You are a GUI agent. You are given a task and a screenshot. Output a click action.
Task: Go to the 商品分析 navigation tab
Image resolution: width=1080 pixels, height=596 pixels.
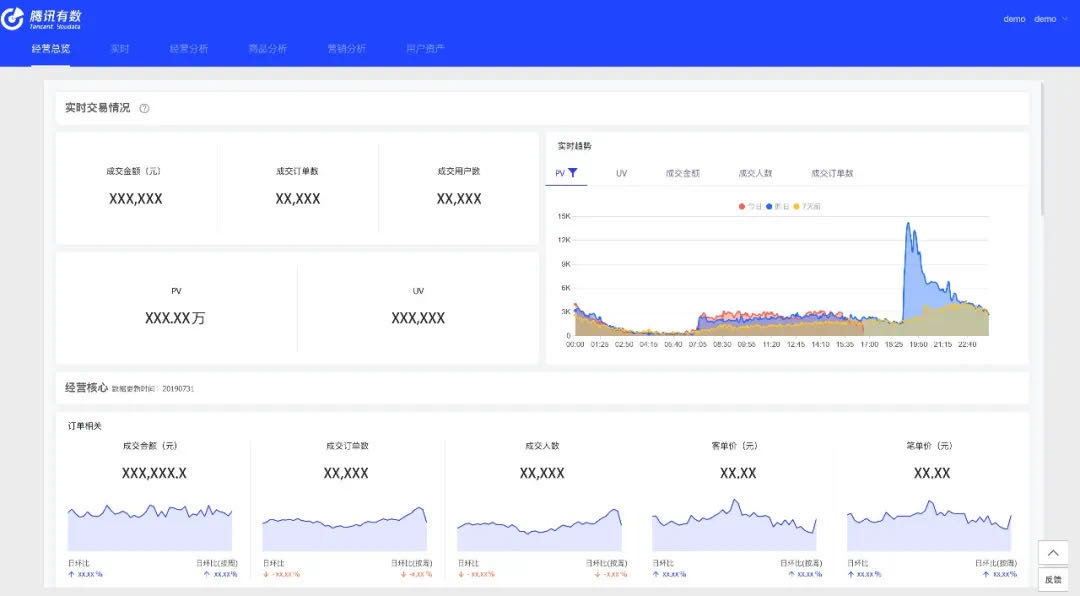[x=268, y=49]
